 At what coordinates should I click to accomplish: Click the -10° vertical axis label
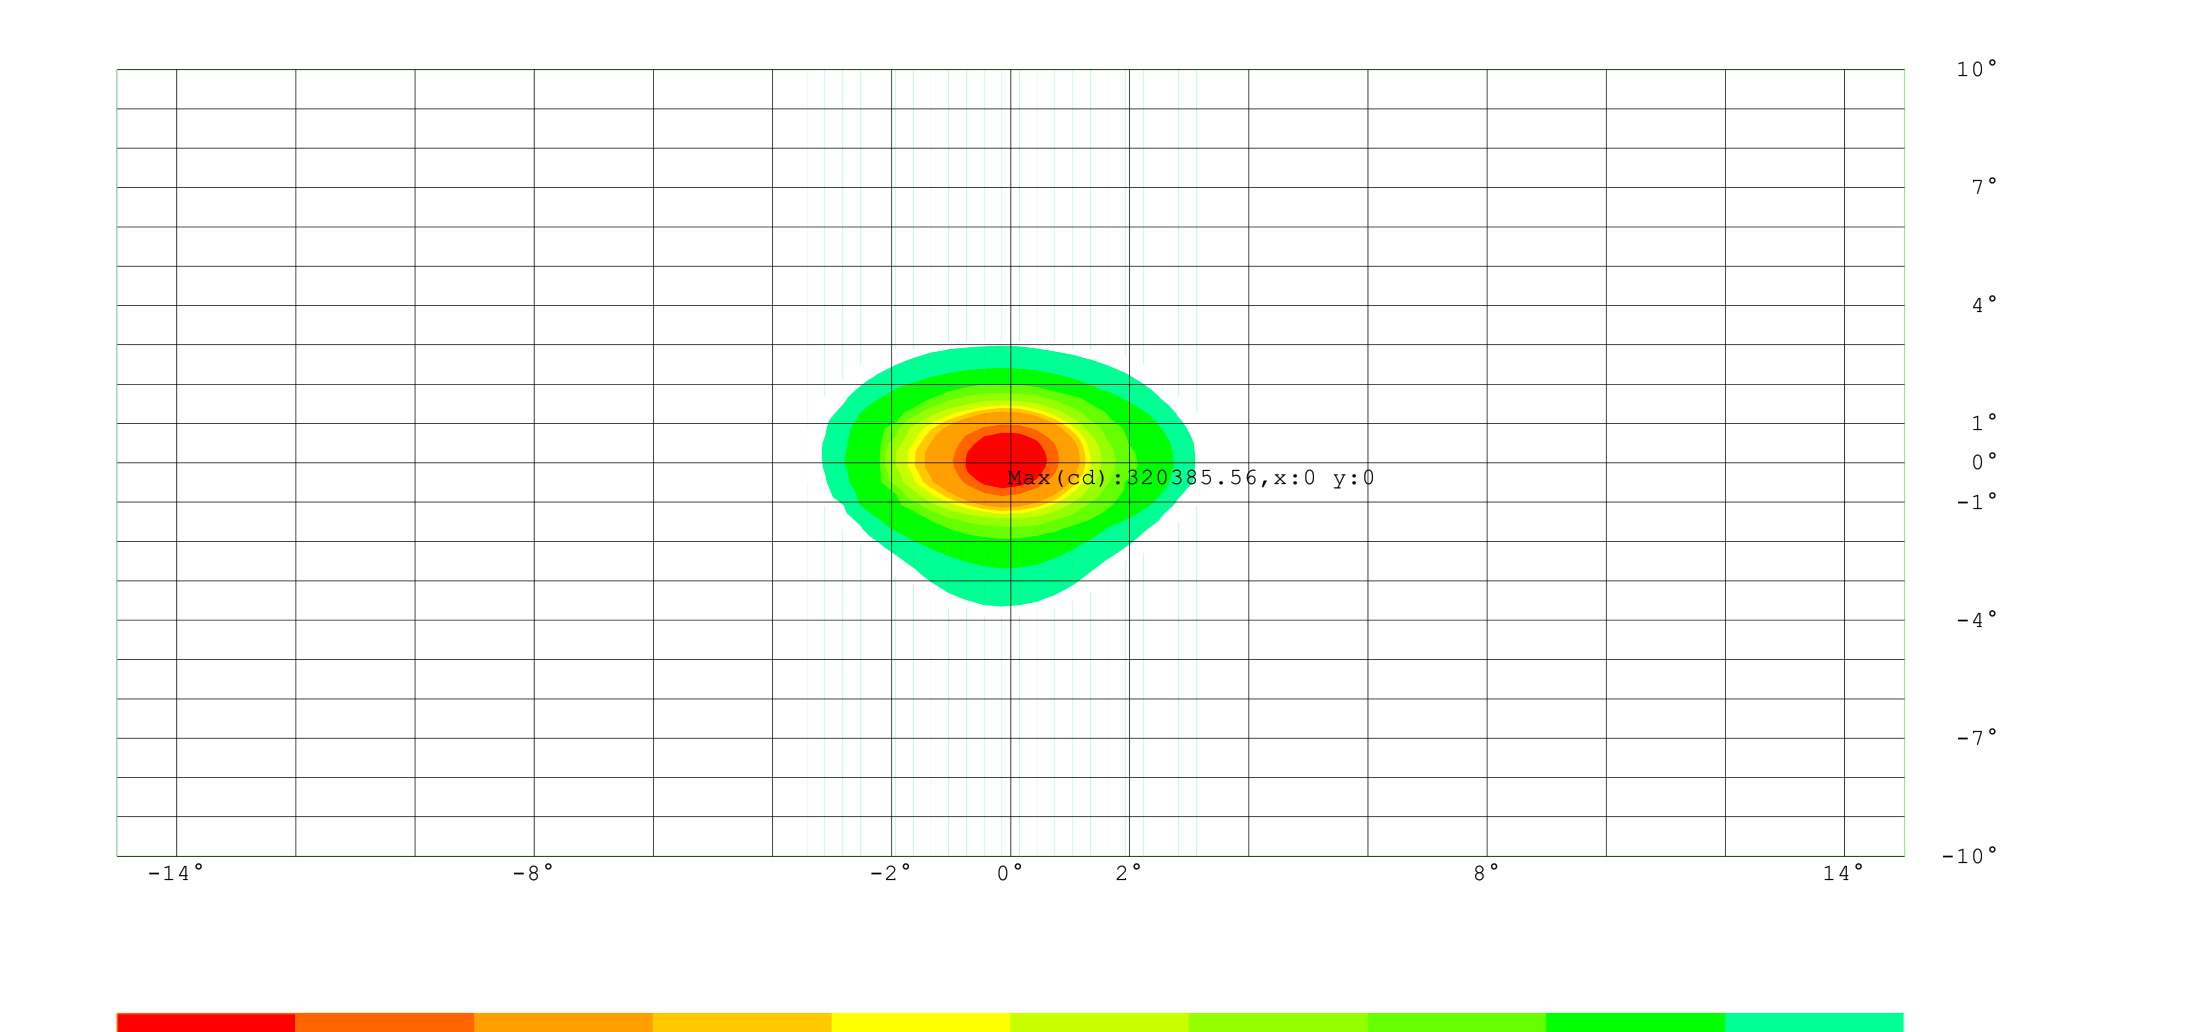(1970, 856)
